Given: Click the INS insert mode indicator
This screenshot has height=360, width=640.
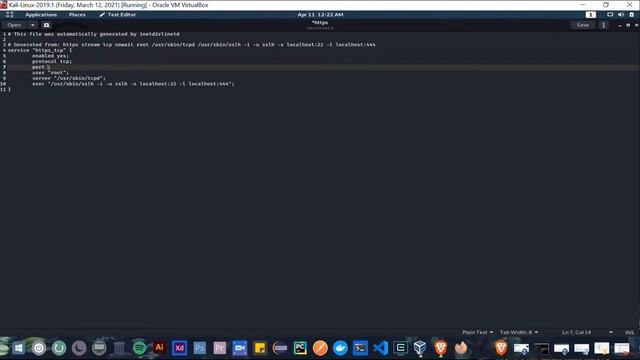Looking at the screenshot, I should 629,333.
